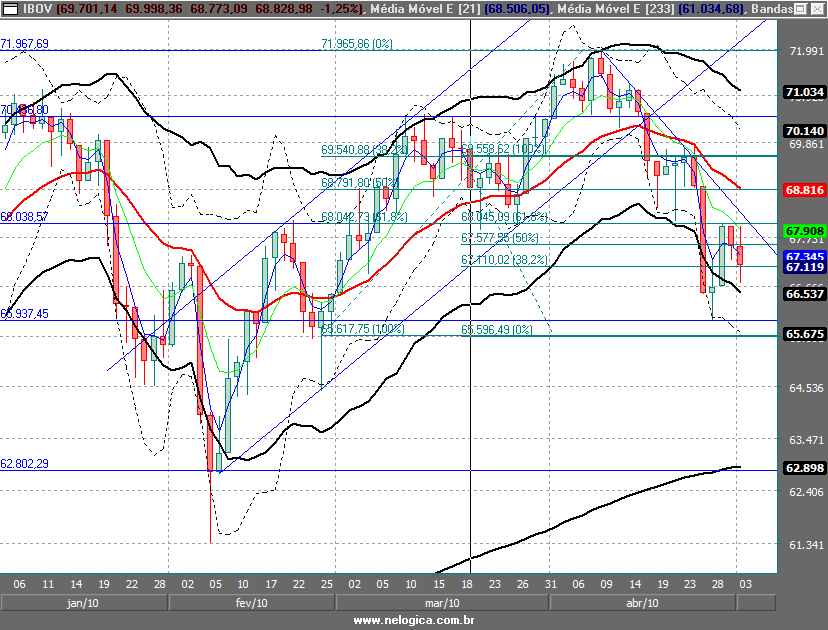
Task: Click the Bandas indicator label in title
Action: (772, 9)
